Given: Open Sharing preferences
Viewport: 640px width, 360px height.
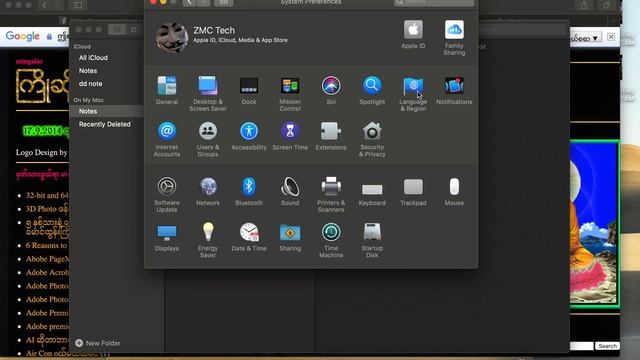Looking at the screenshot, I should click(x=290, y=237).
